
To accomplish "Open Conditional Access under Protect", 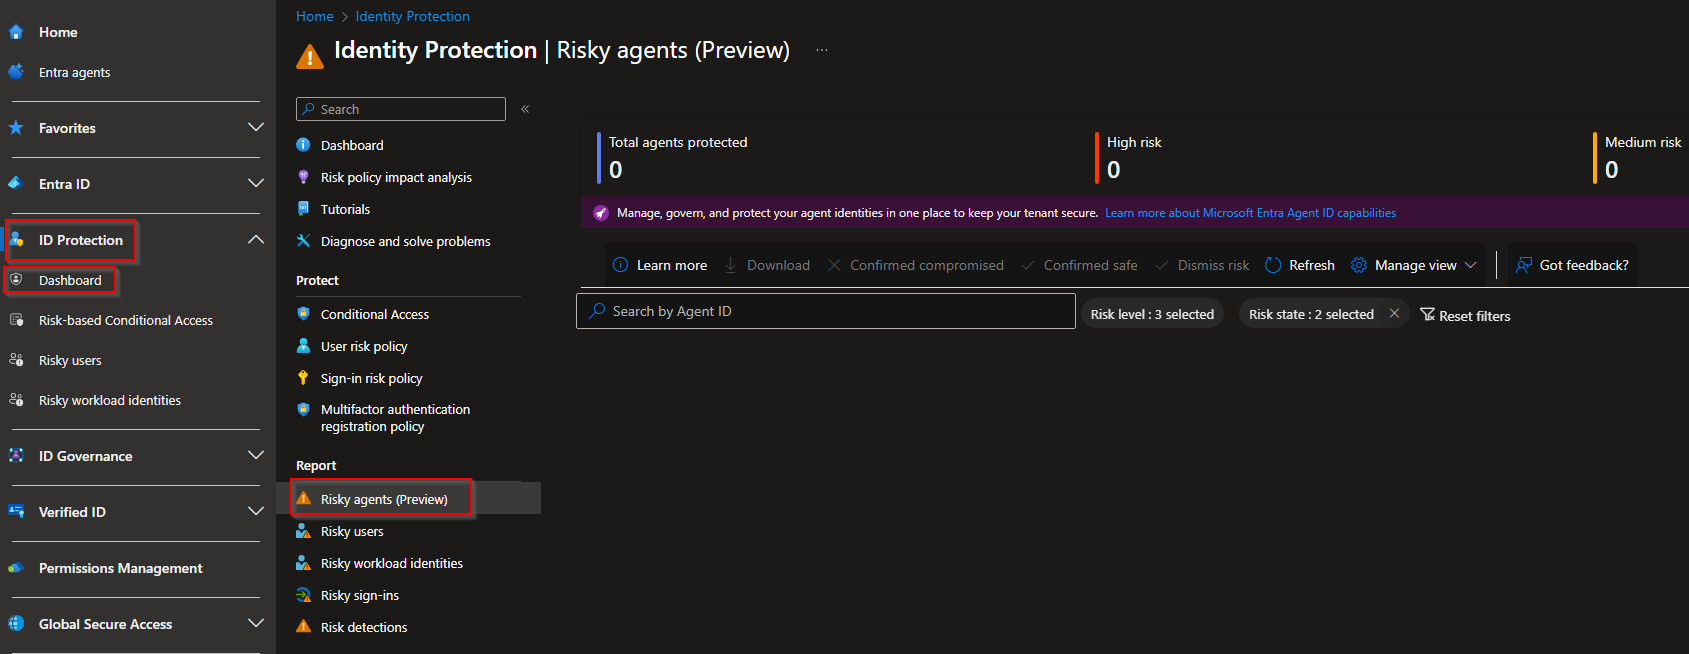I will pos(374,314).
